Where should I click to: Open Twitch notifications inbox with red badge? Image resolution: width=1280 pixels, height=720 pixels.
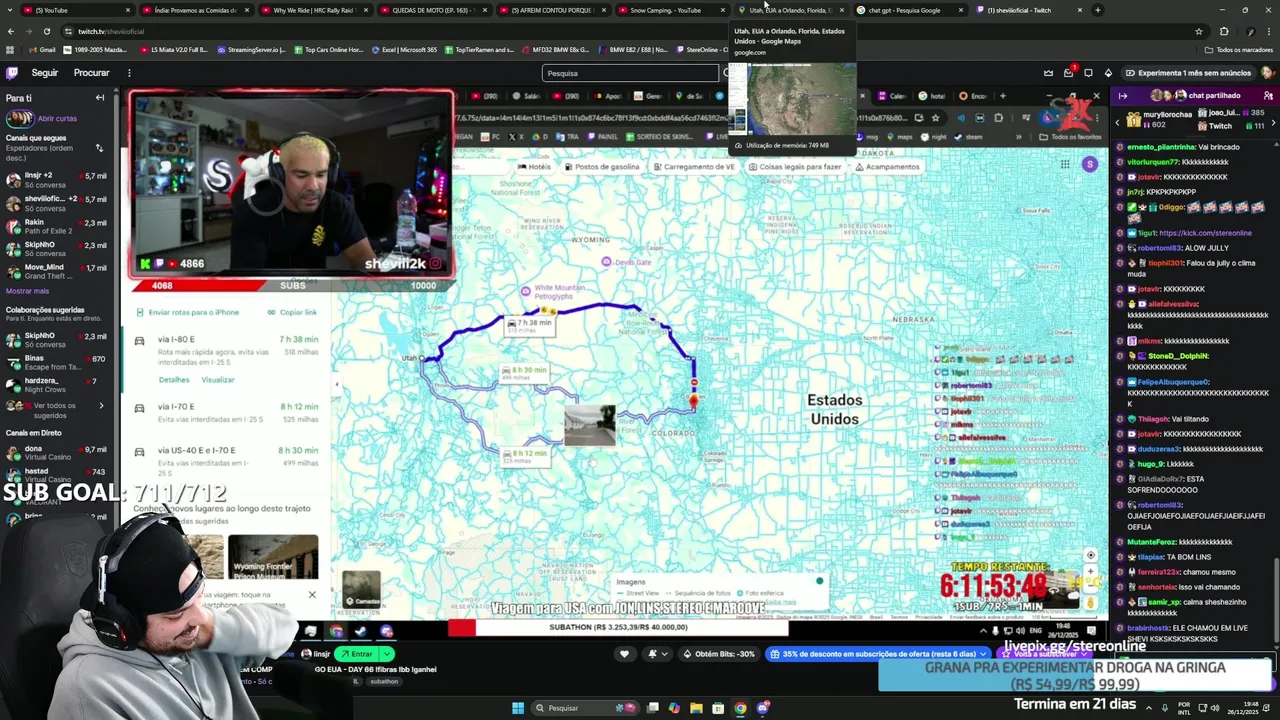pos(1068,73)
